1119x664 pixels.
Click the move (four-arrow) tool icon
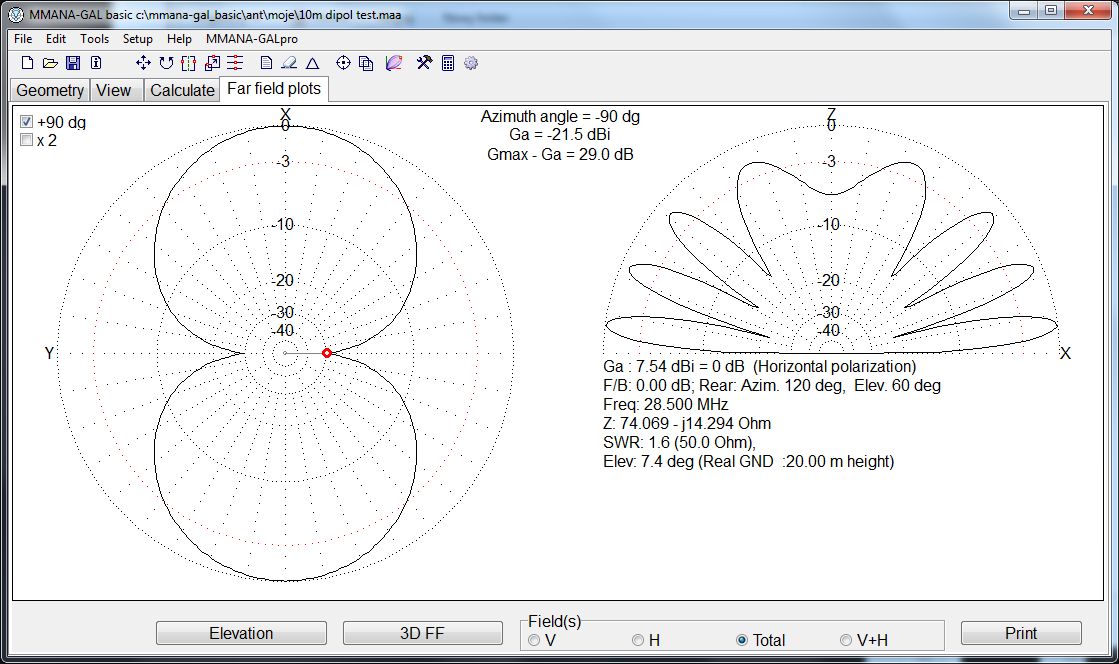point(143,63)
